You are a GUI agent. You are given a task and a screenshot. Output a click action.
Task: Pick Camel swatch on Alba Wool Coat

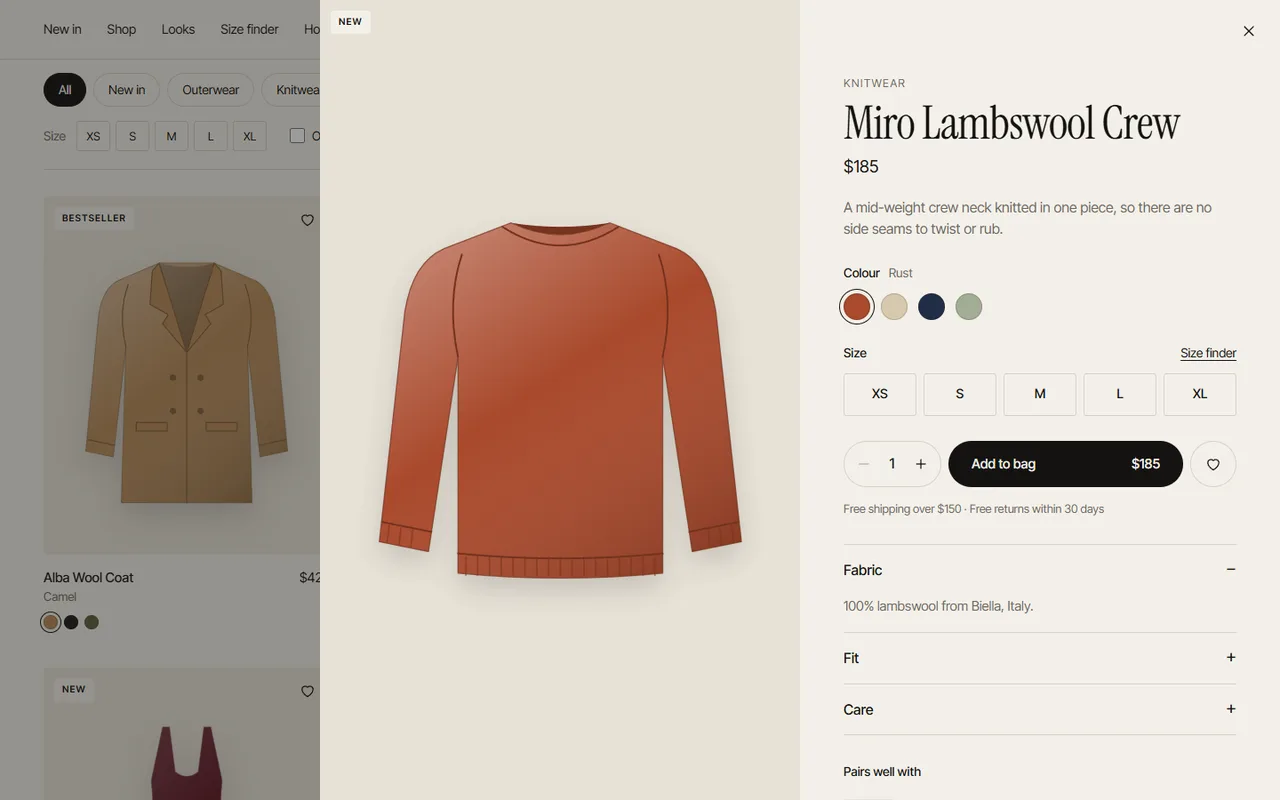[51, 622]
